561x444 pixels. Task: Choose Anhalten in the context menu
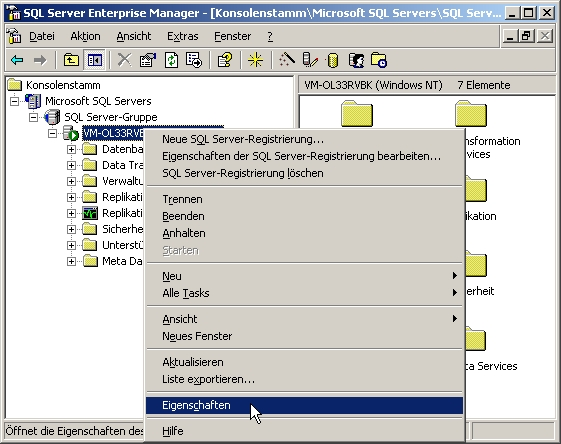click(x=304, y=233)
